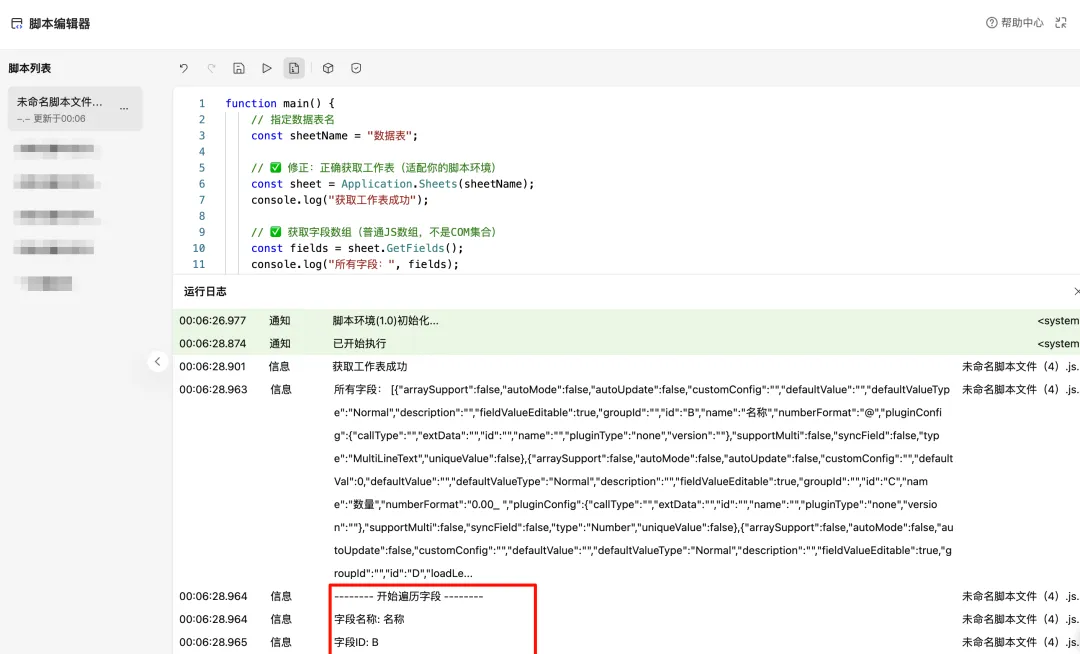Click the redo arrow icon
Image resolution: width=1080 pixels, height=654 pixels.
(x=211, y=68)
